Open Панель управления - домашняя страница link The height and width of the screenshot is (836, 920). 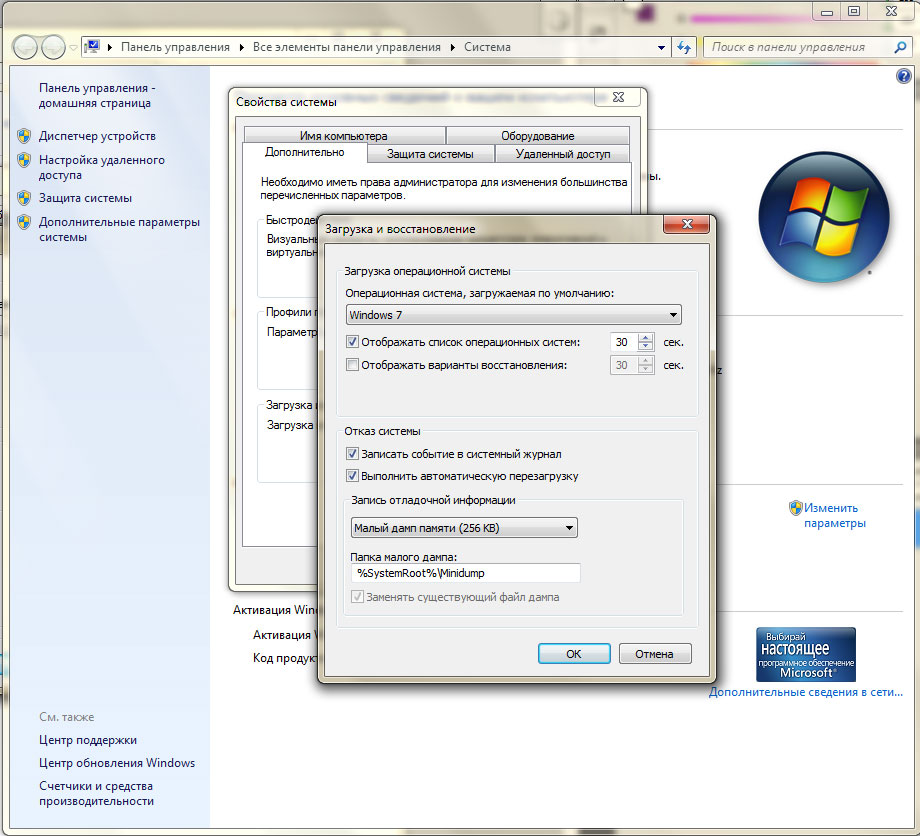coord(97,96)
